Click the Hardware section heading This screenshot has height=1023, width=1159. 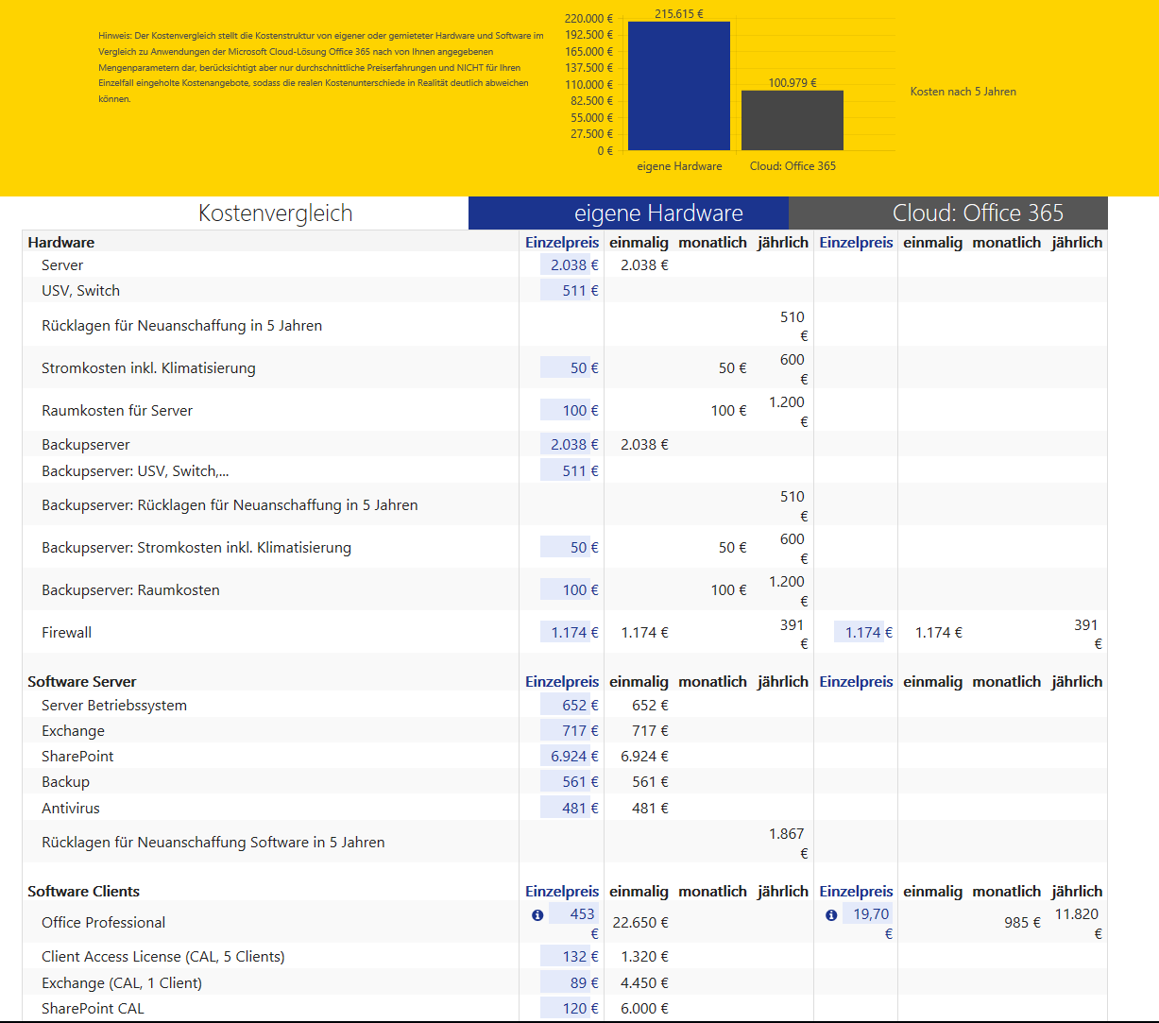tap(61, 242)
